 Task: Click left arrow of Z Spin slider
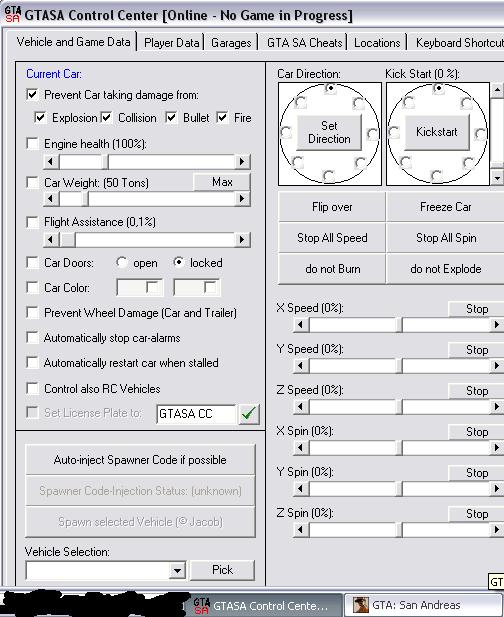coord(301,530)
